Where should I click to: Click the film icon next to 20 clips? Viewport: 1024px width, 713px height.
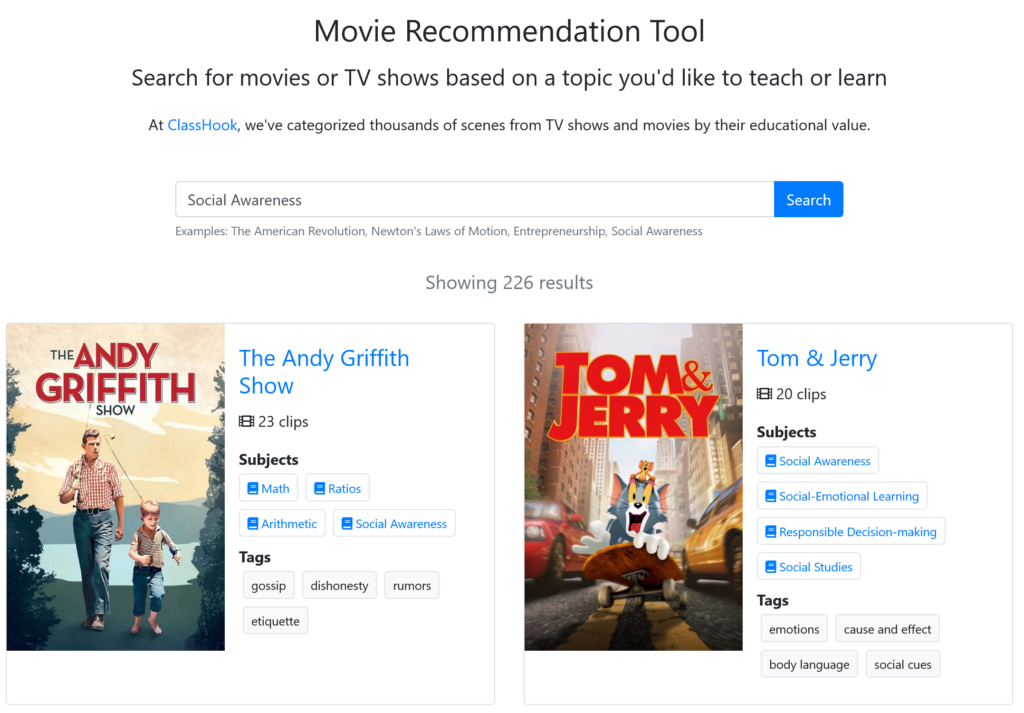764,394
